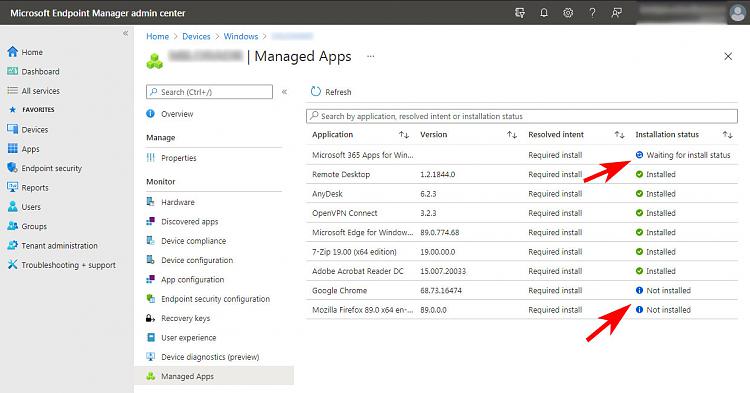Click Not installed status for Mozilla Firefox
The image size is (750, 393).
coord(668,310)
